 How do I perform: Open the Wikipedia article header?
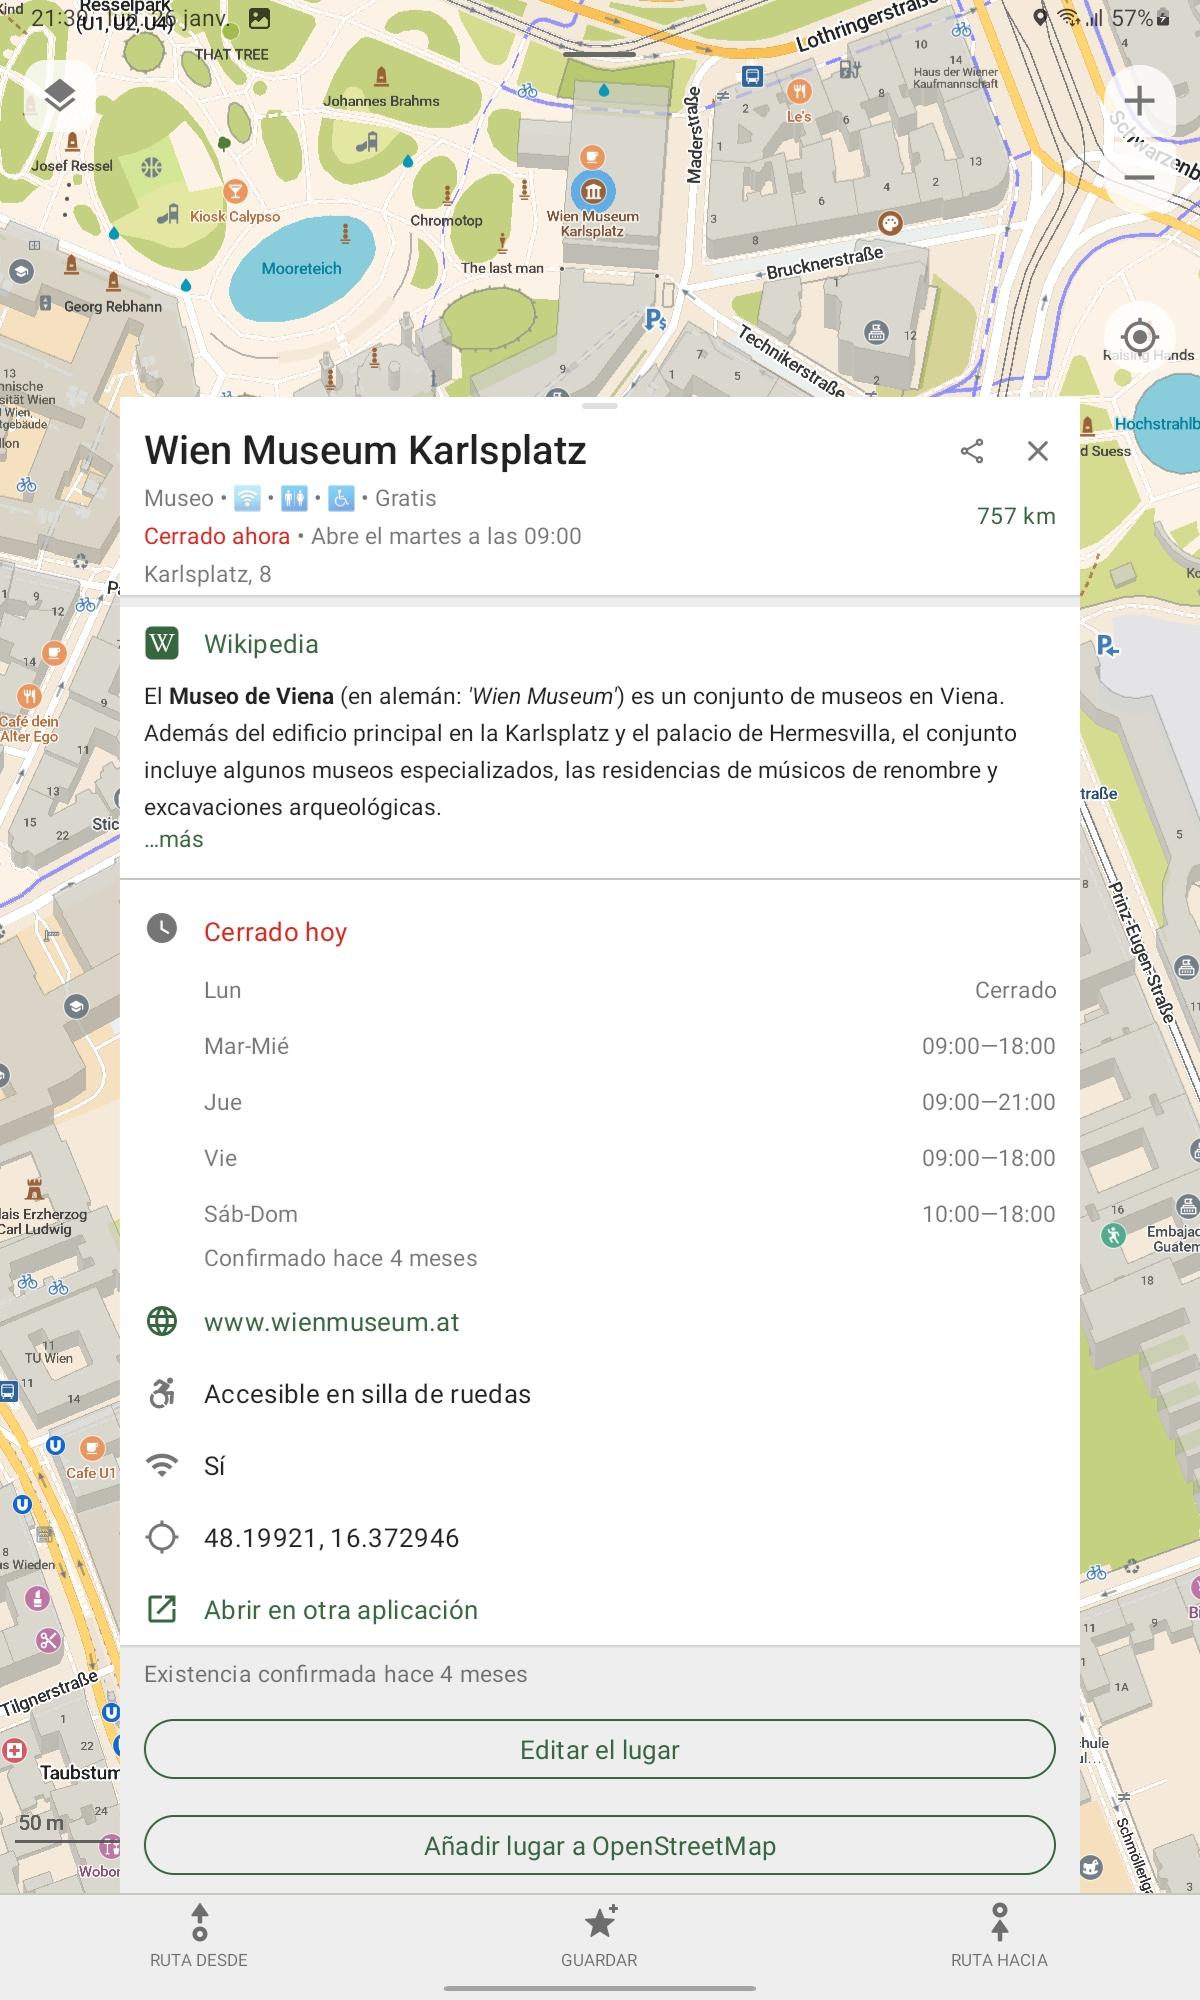[x=260, y=644]
